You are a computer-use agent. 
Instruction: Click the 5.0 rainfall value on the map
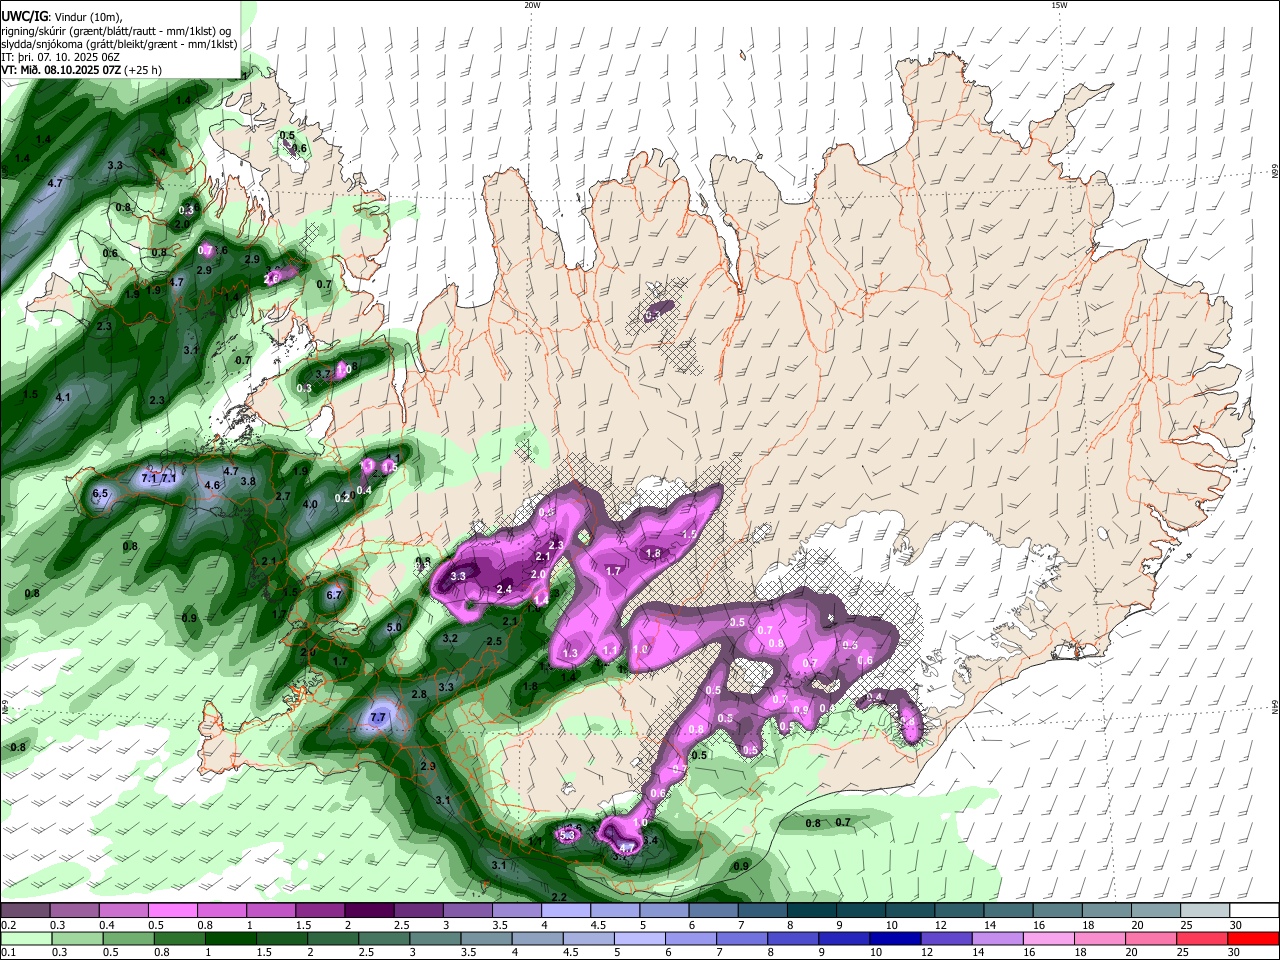pyautogui.click(x=394, y=628)
